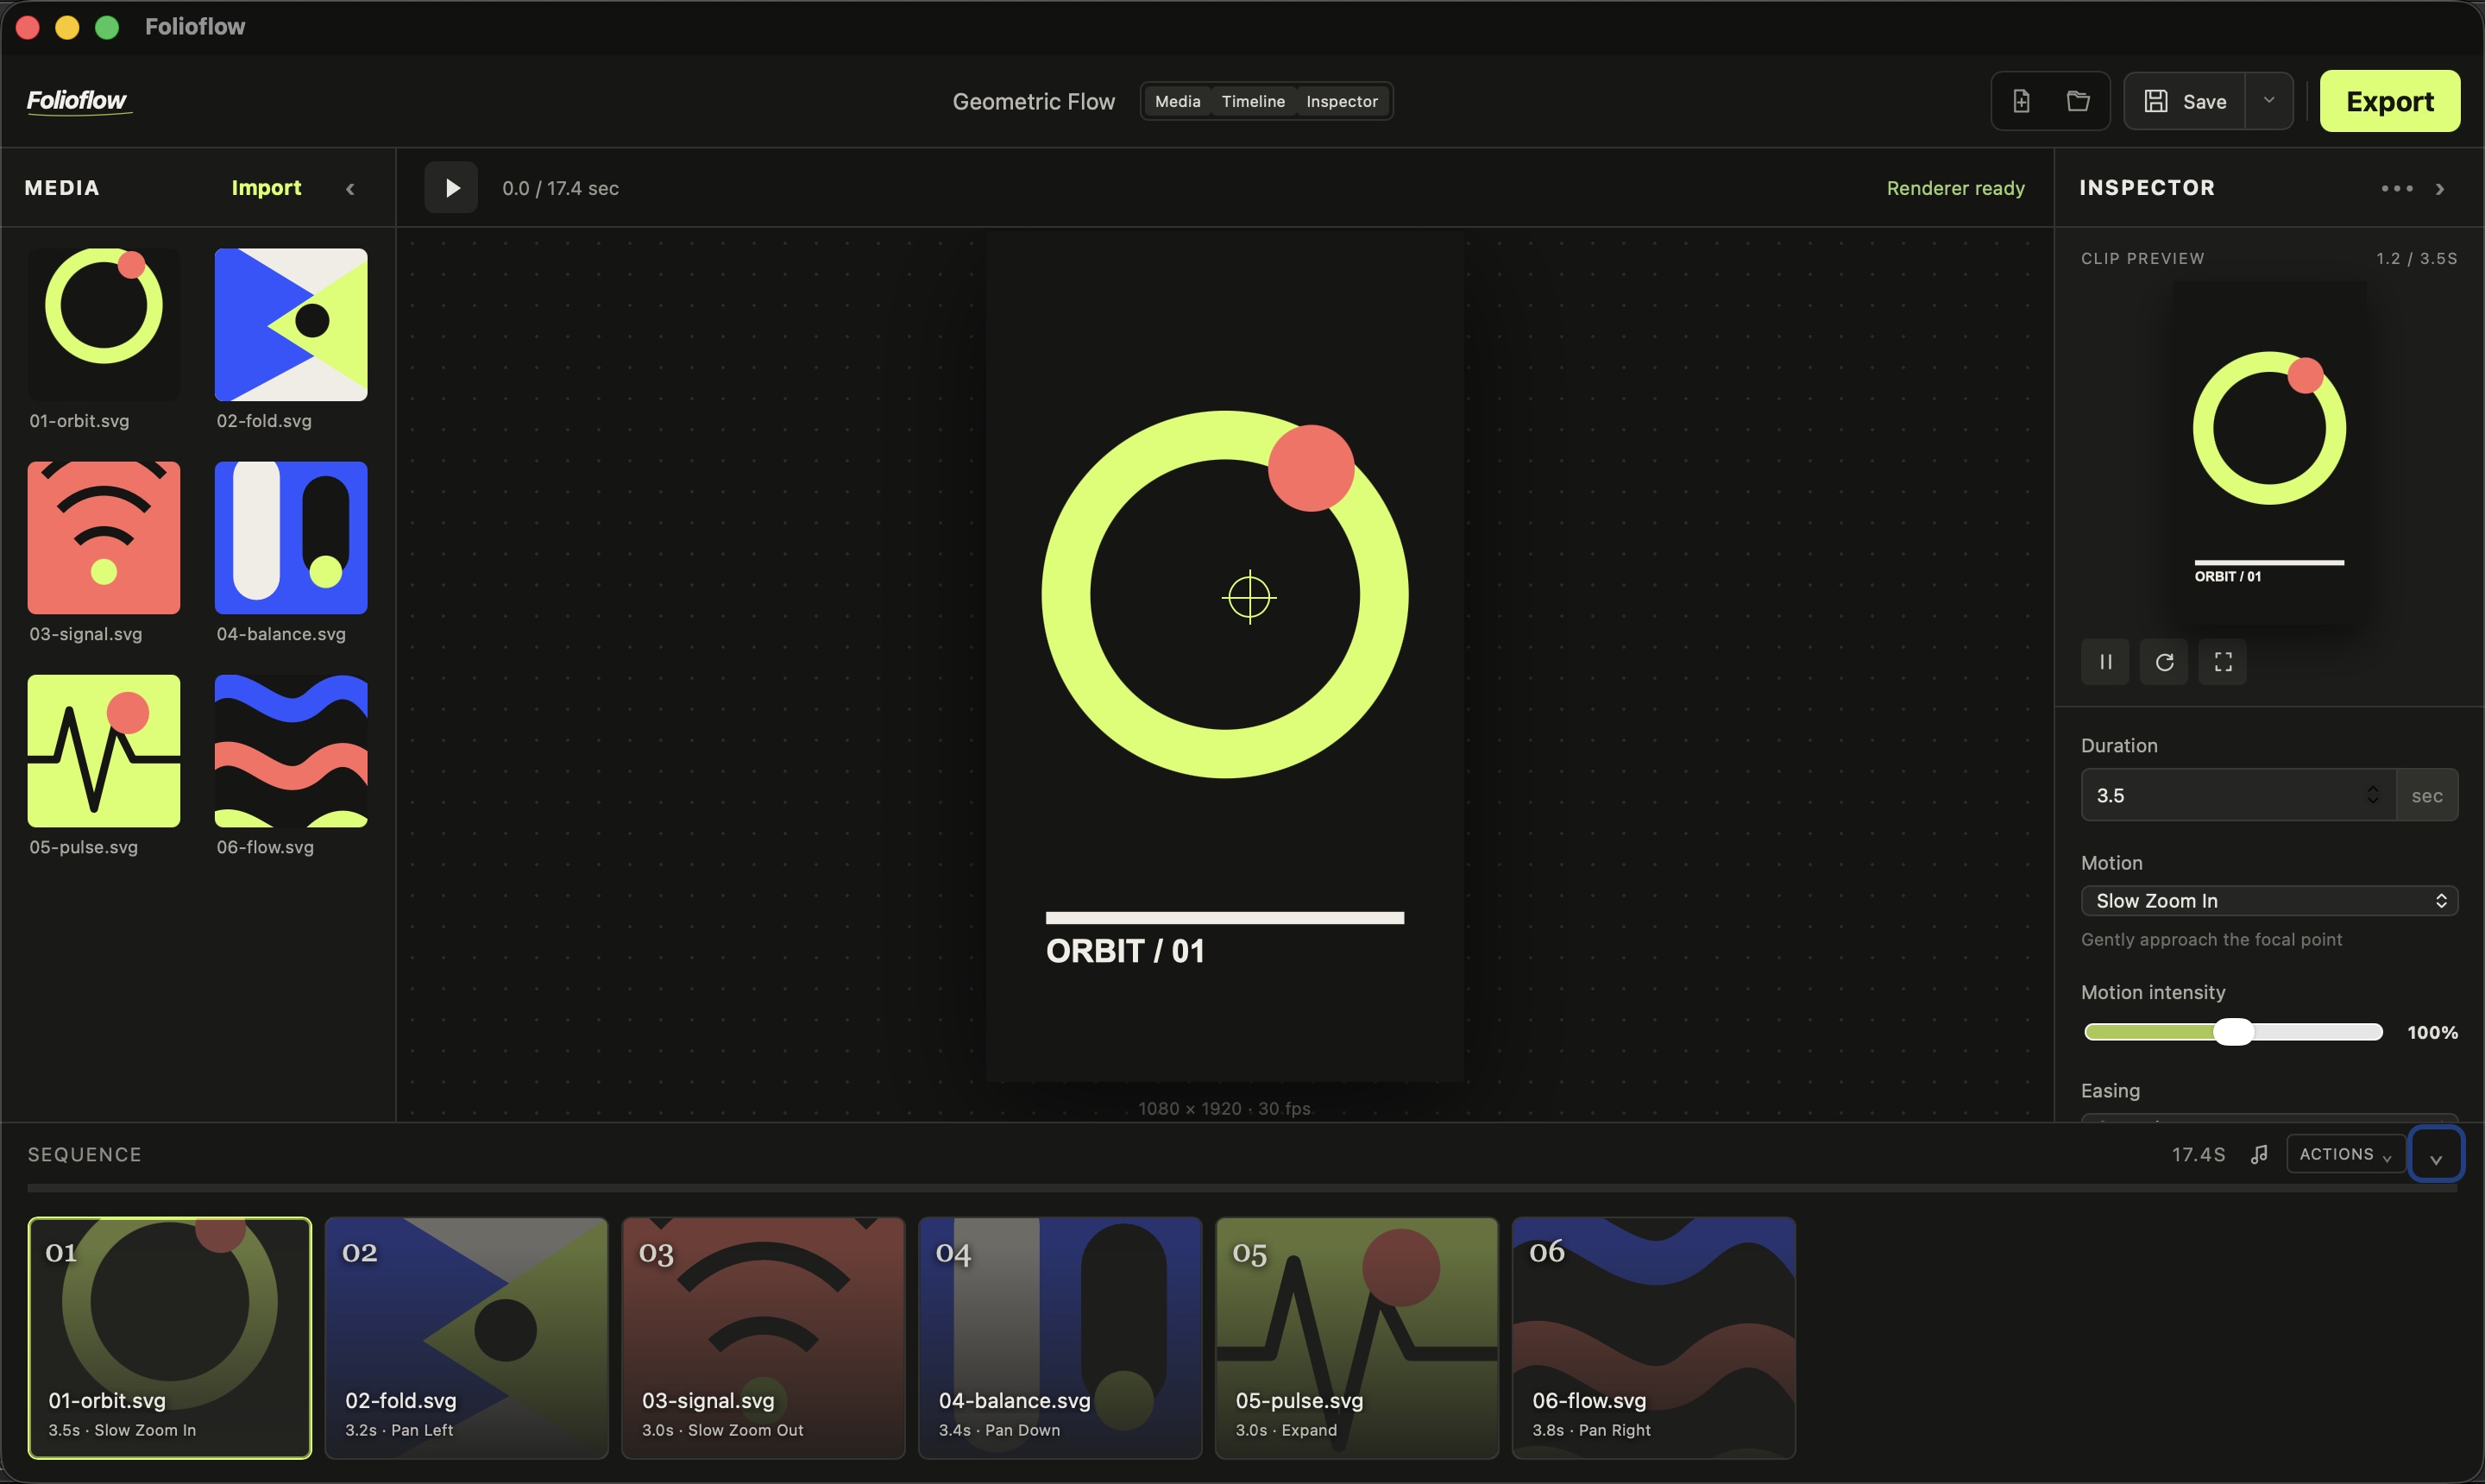
Task: Click the sequence audio music icon
Action: [2259, 1155]
